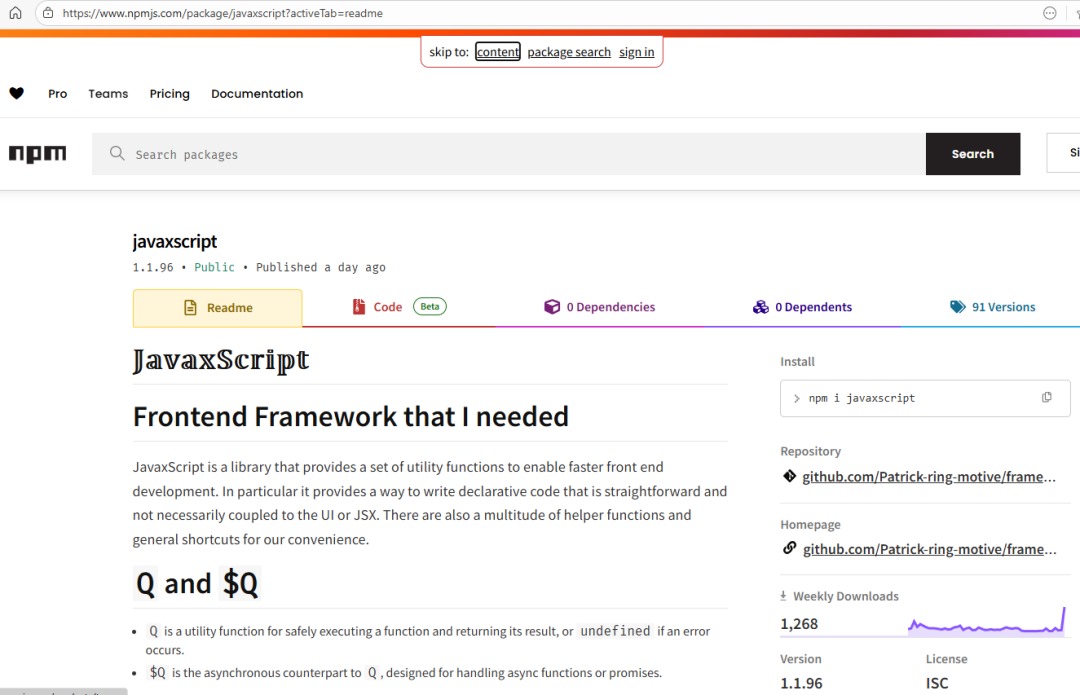Click the weekly downloads arrow icon
Image resolution: width=1080 pixels, height=695 pixels.
click(x=783, y=596)
